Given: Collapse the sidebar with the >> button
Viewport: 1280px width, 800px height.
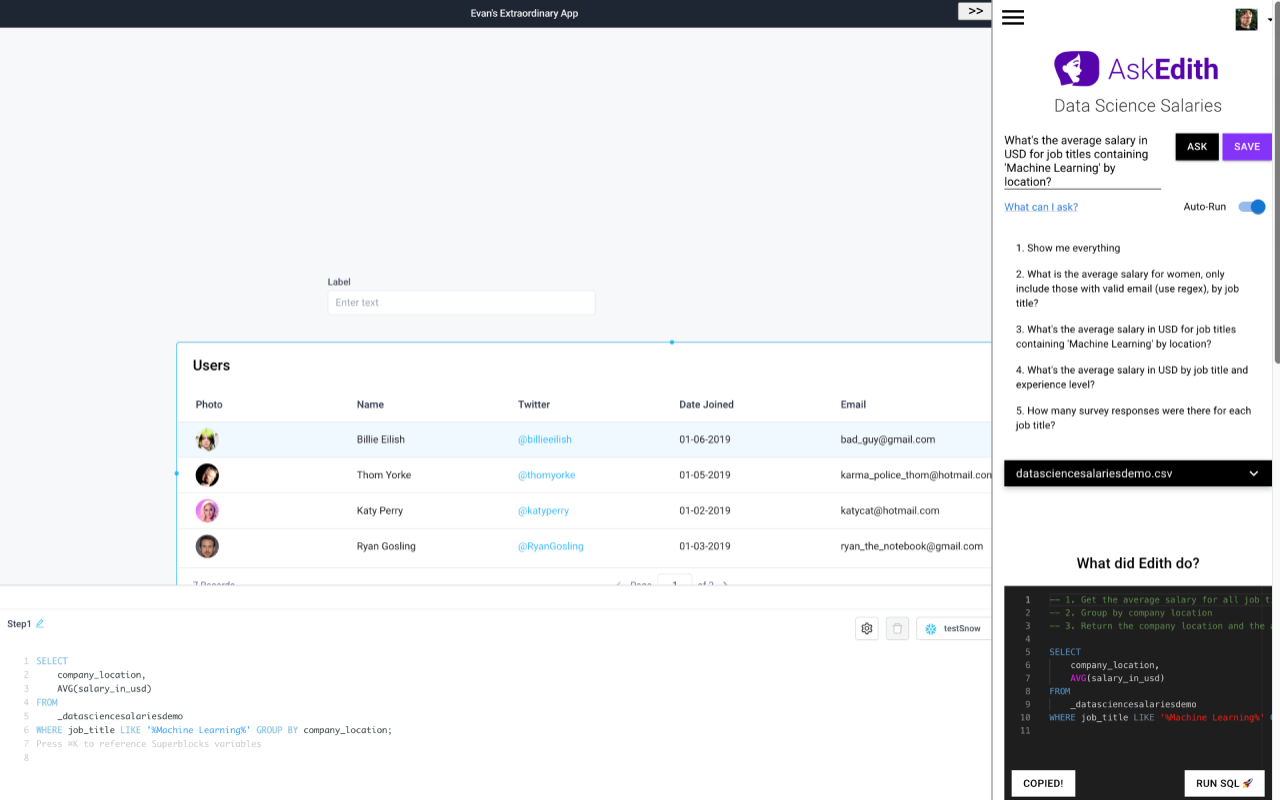Looking at the screenshot, I should pyautogui.click(x=975, y=11).
